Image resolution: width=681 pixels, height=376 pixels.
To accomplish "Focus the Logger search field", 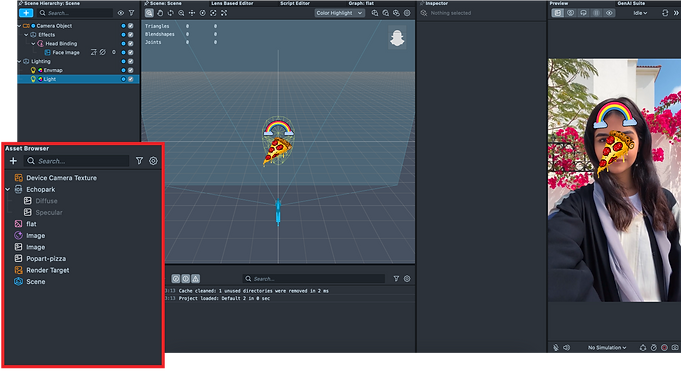I will point(314,279).
